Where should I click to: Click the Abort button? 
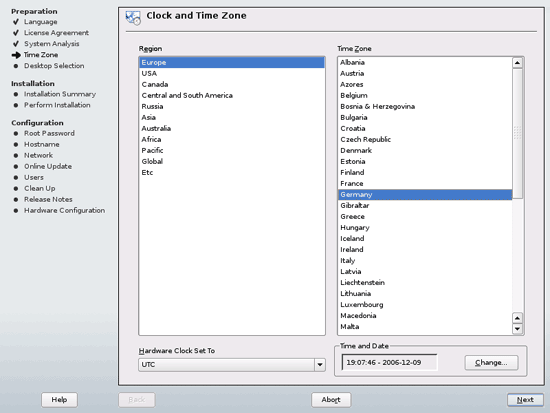click(331, 400)
